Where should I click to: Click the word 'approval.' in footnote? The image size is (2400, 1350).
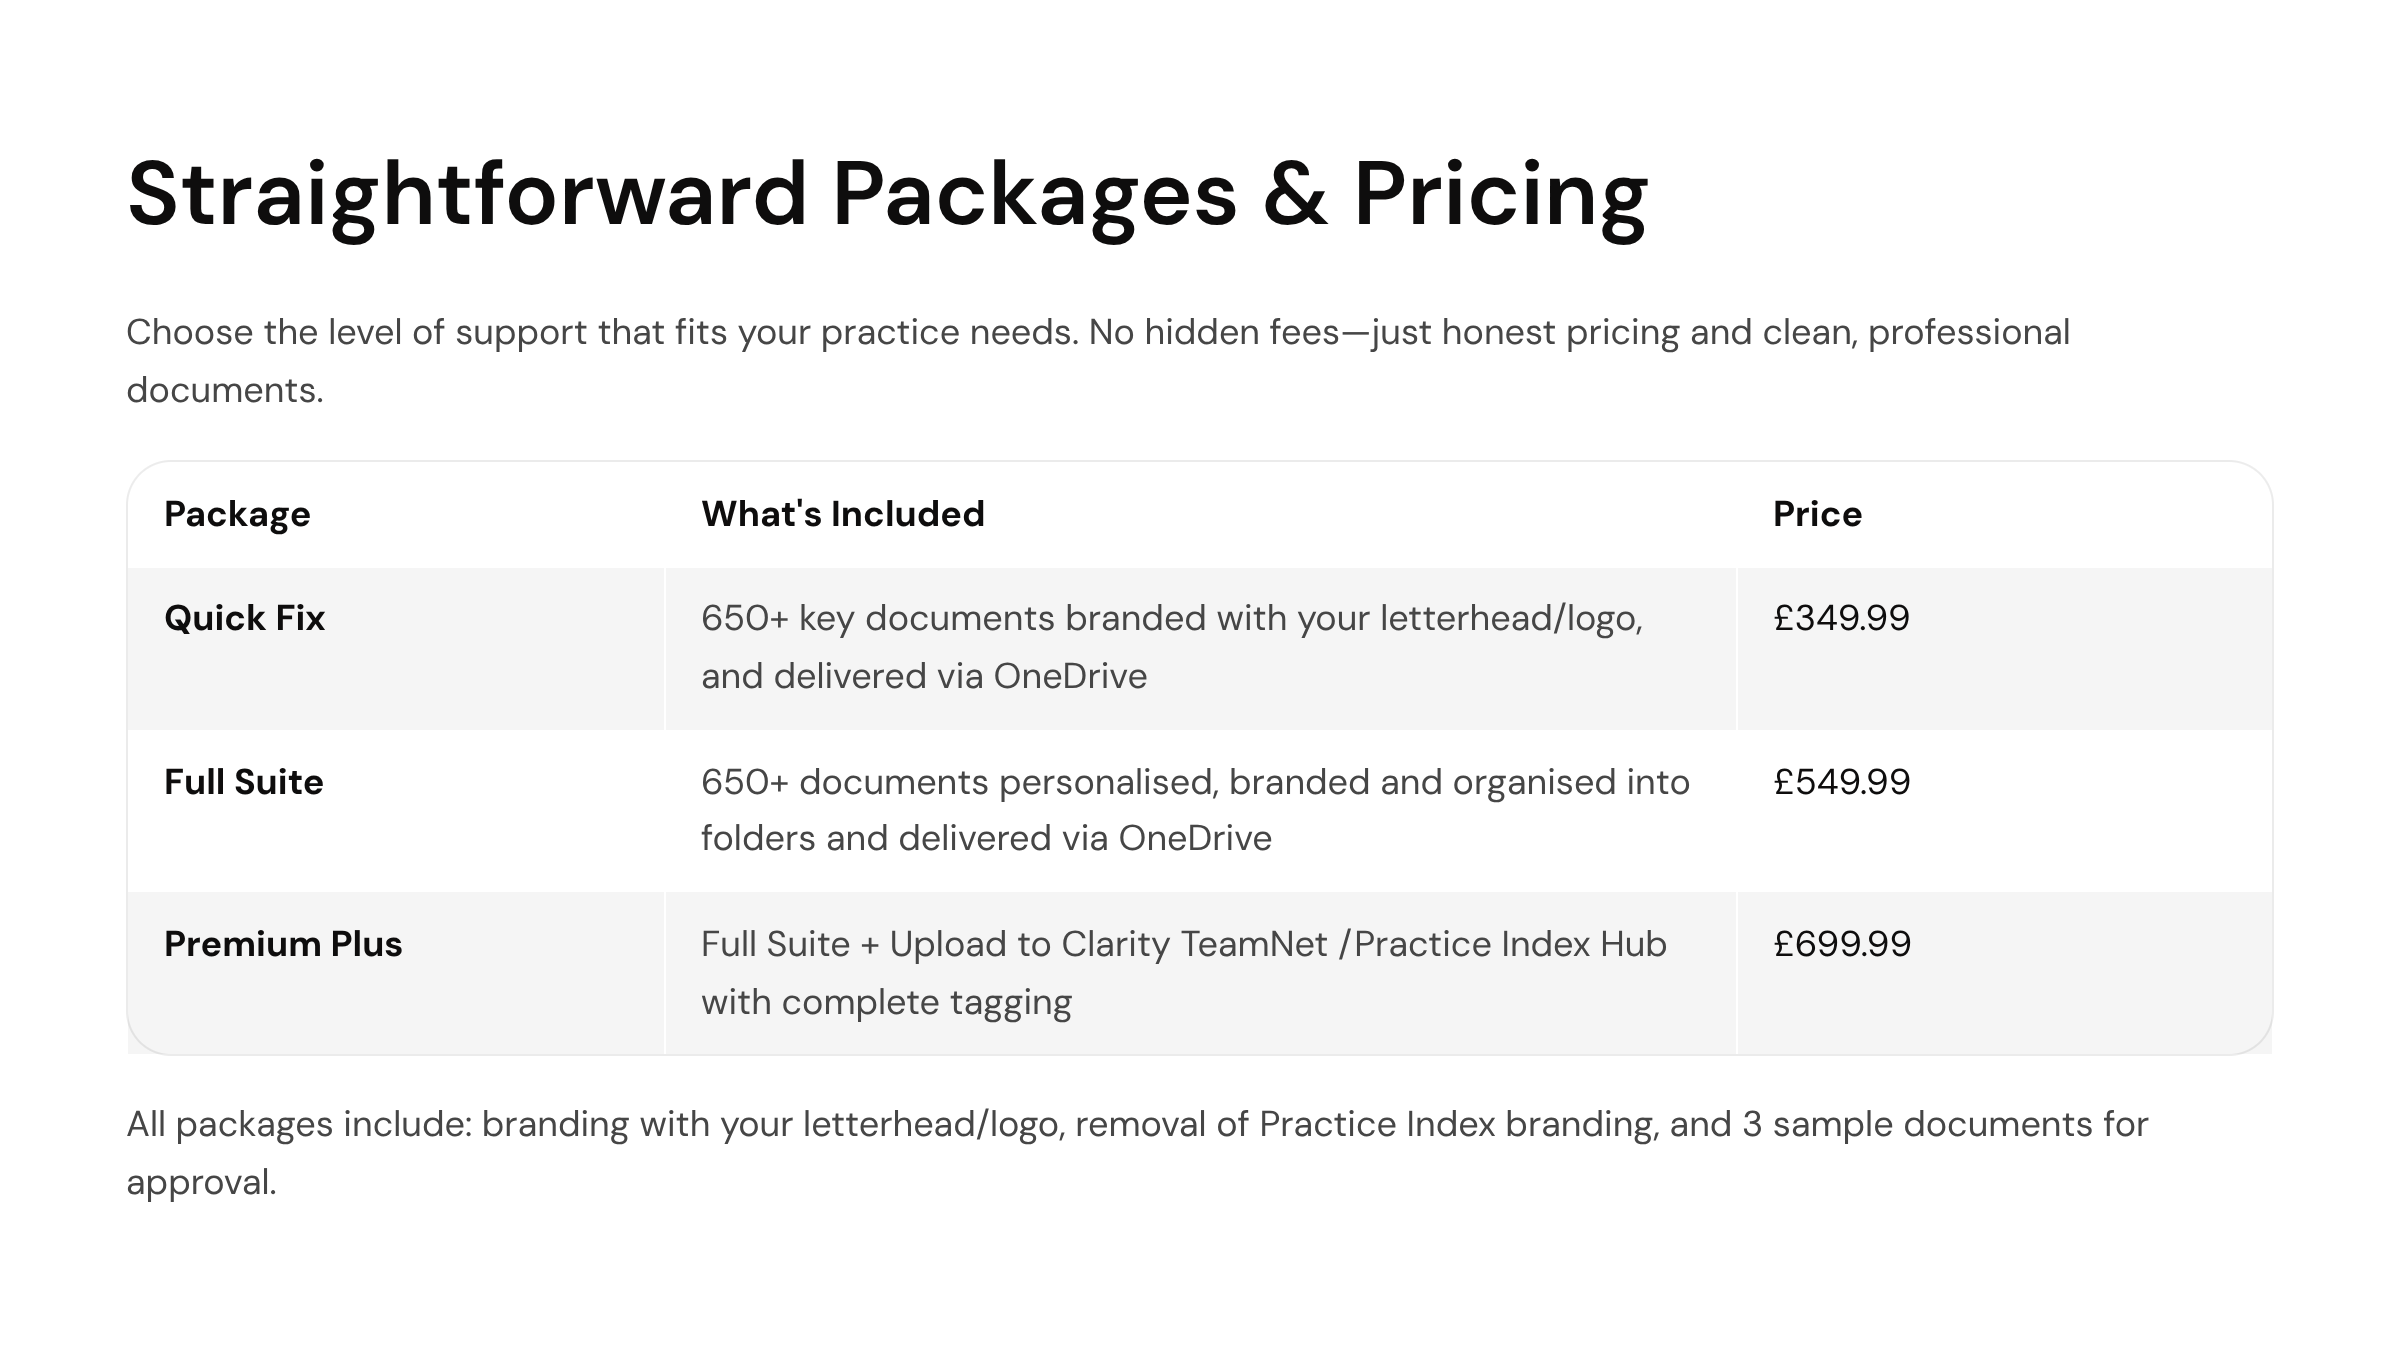point(201,1183)
